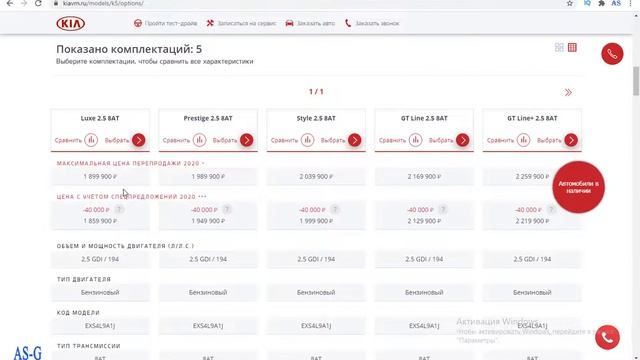Reload the page with browser refresh
The height and width of the screenshot is (360, 640).
[x=38, y=3]
